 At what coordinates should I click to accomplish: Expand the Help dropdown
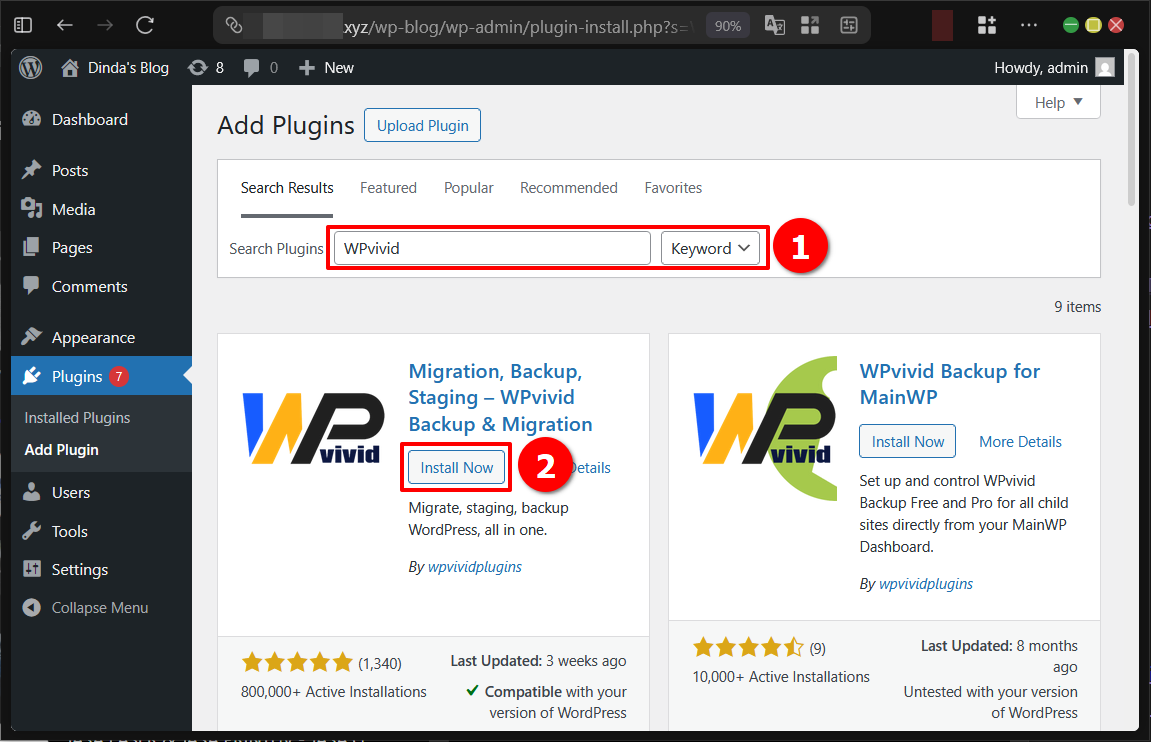tap(1057, 101)
